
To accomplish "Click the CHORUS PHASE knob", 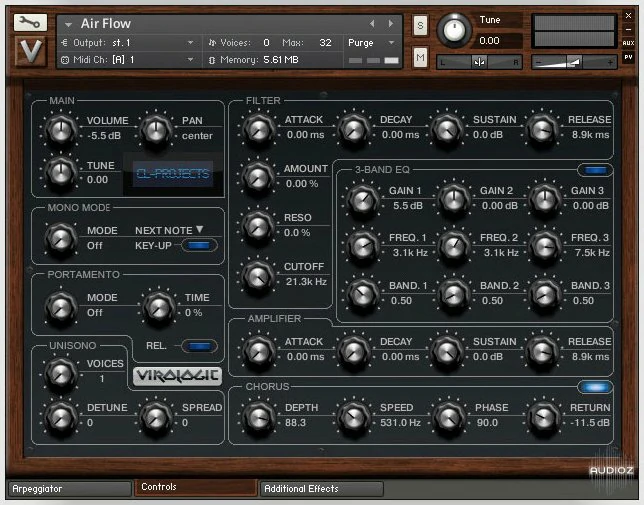I will click(448, 418).
